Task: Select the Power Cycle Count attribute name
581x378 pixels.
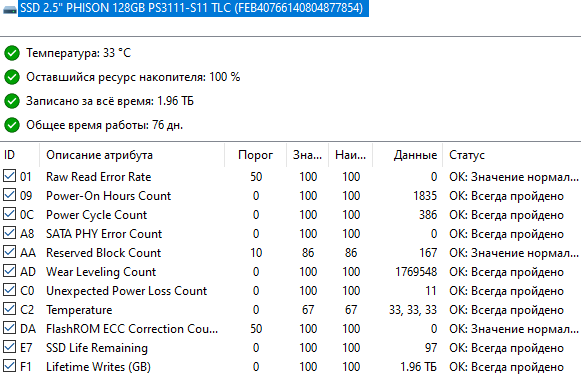Action: [x=96, y=215]
